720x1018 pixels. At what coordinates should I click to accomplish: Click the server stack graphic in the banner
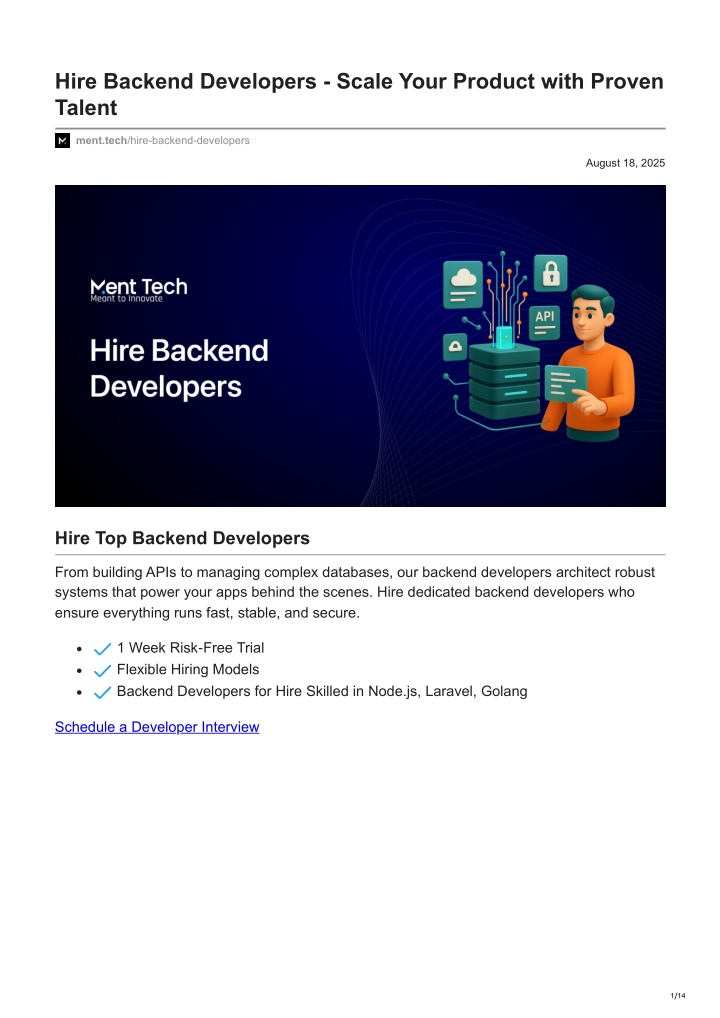pyautogui.click(x=504, y=380)
